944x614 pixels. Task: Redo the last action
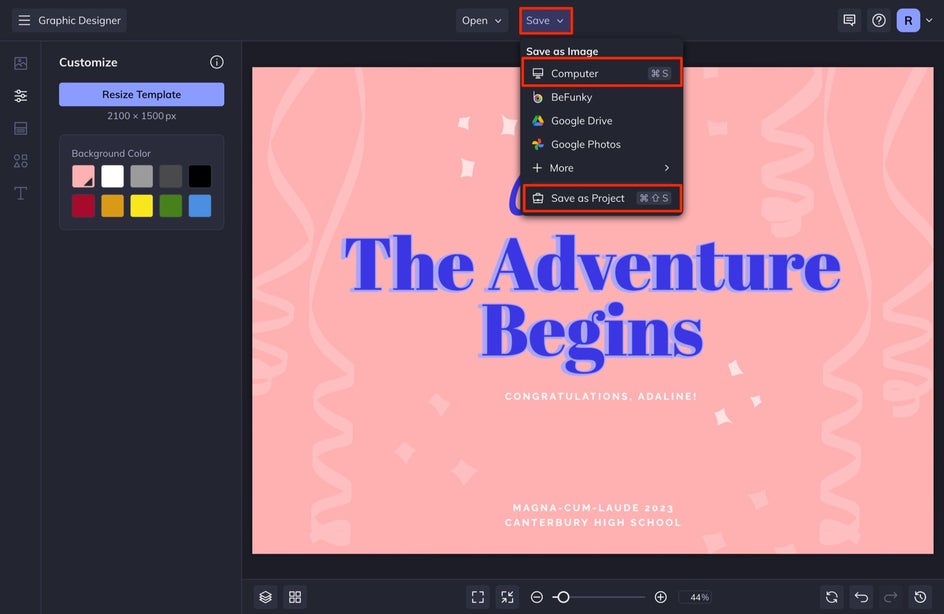pos(890,597)
